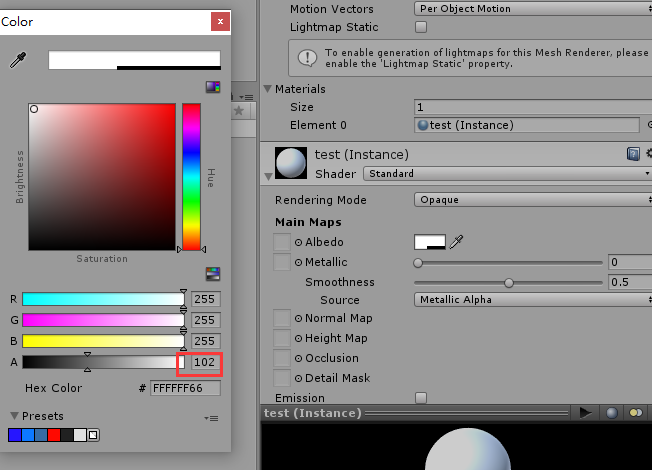Open the test material settings gear
Image resolution: width=652 pixels, height=470 pixels.
click(649, 154)
